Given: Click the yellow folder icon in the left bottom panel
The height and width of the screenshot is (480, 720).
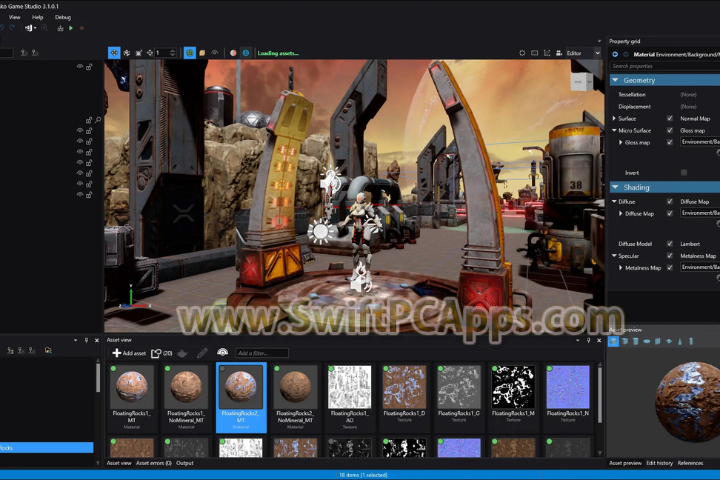Looking at the screenshot, I should (x=48, y=350).
